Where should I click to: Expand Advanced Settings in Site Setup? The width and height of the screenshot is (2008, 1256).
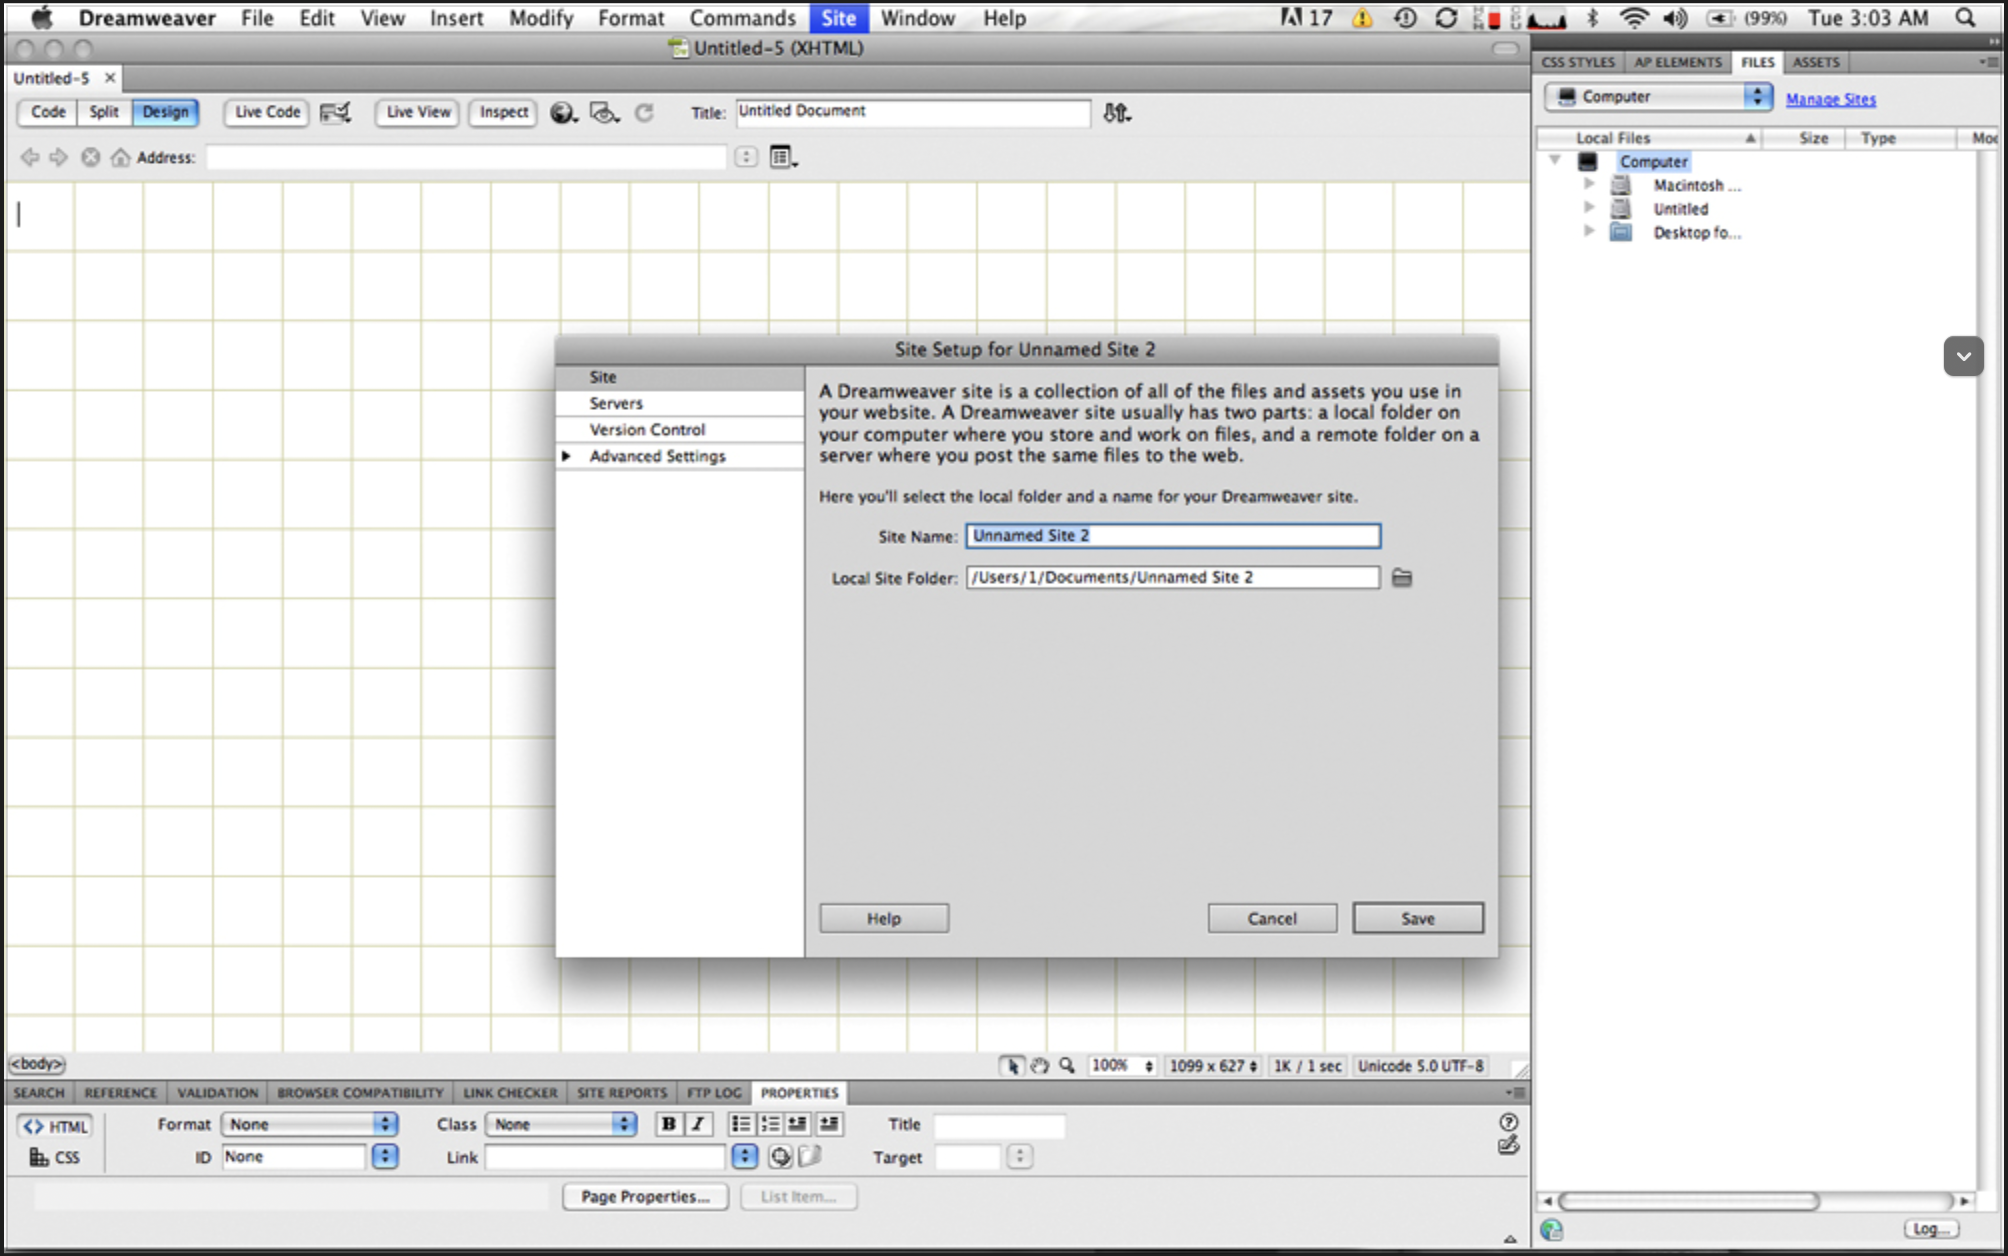pyautogui.click(x=566, y=456)
